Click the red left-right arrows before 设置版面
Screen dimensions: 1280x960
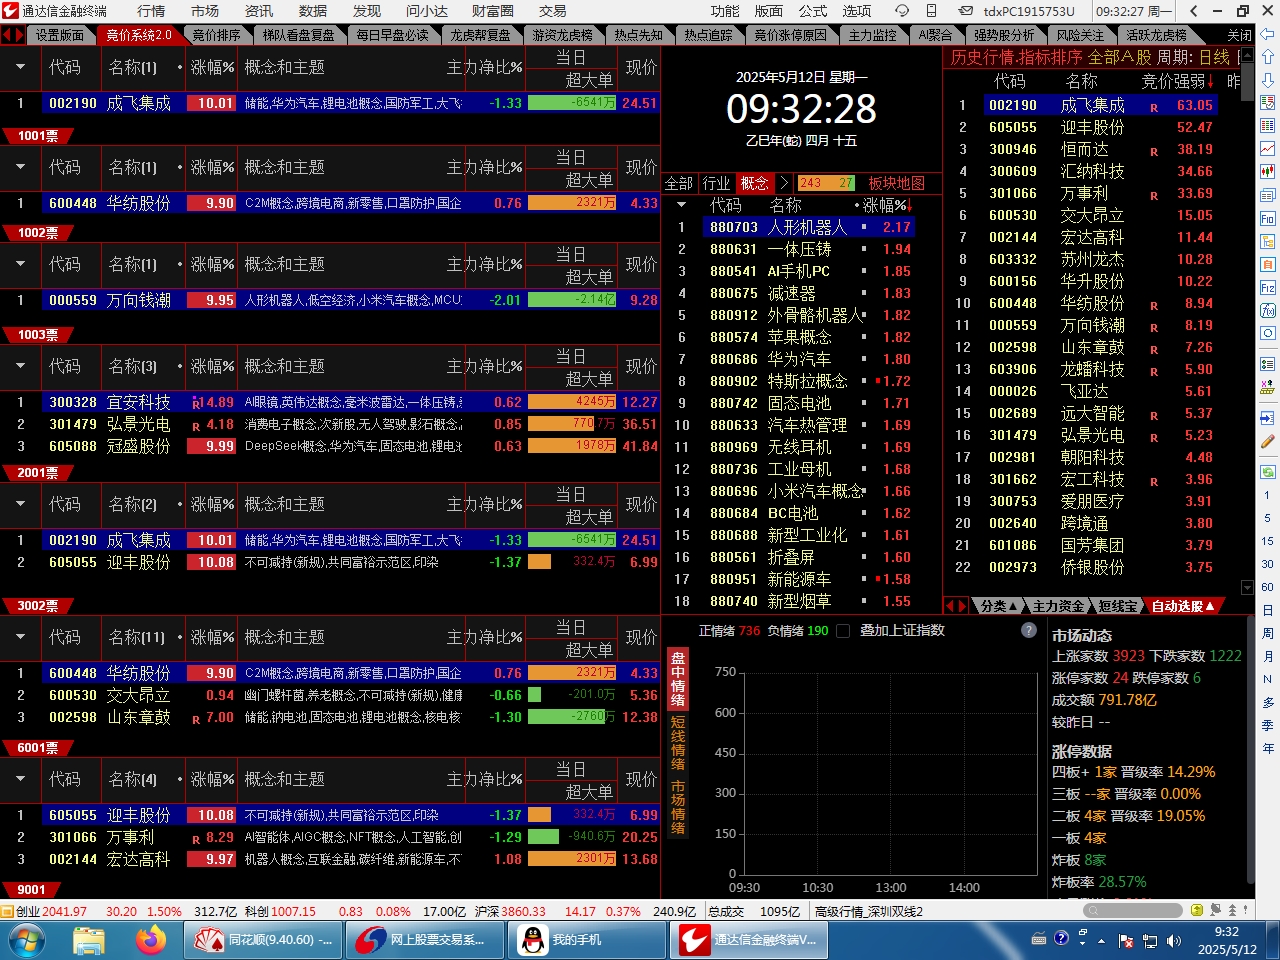[12, 35]
